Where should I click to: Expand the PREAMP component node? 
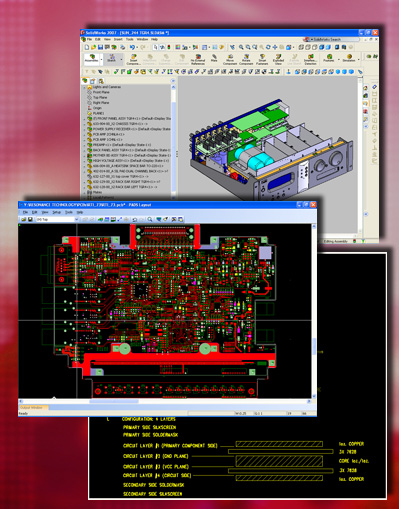tap(84, 145)
